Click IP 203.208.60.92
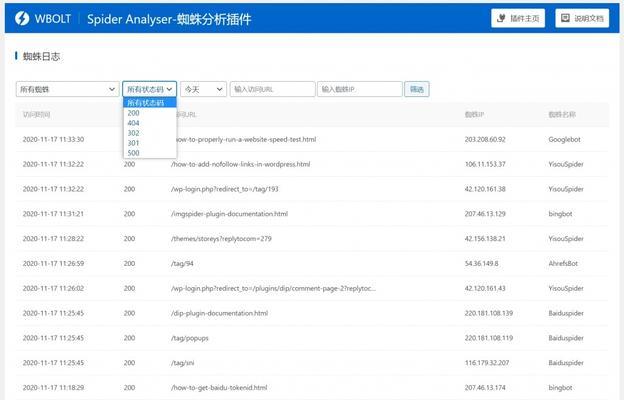The width and height of the screenshot is (624, 400). pyautogui.click(x=485, y=139)
